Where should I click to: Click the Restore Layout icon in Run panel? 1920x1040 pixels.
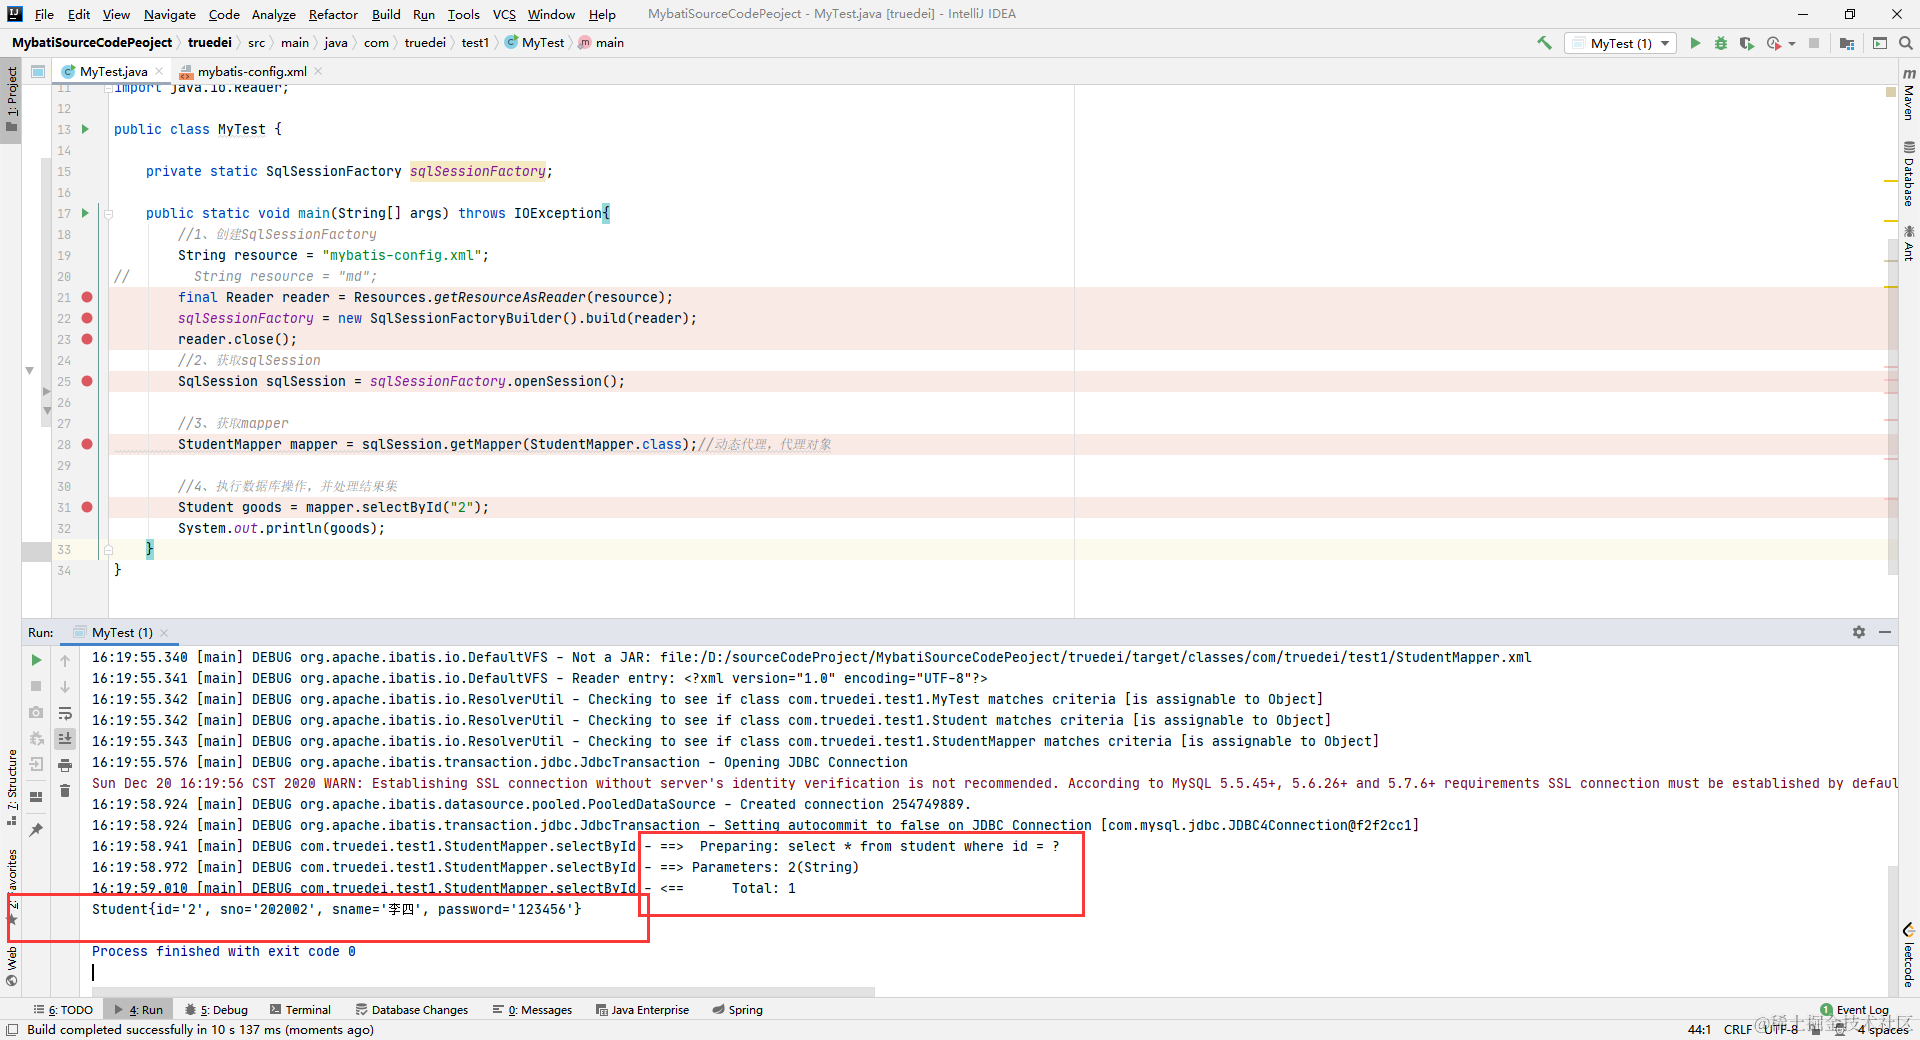[x=36, y=797]
